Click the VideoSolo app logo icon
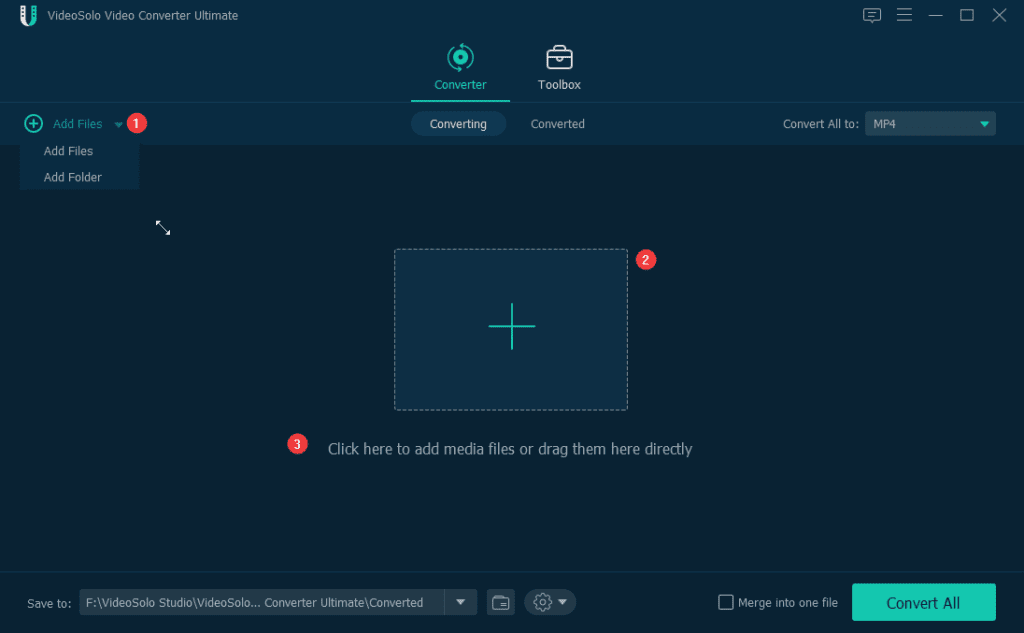Screen dimensions: 1024x633 point(28,16)
